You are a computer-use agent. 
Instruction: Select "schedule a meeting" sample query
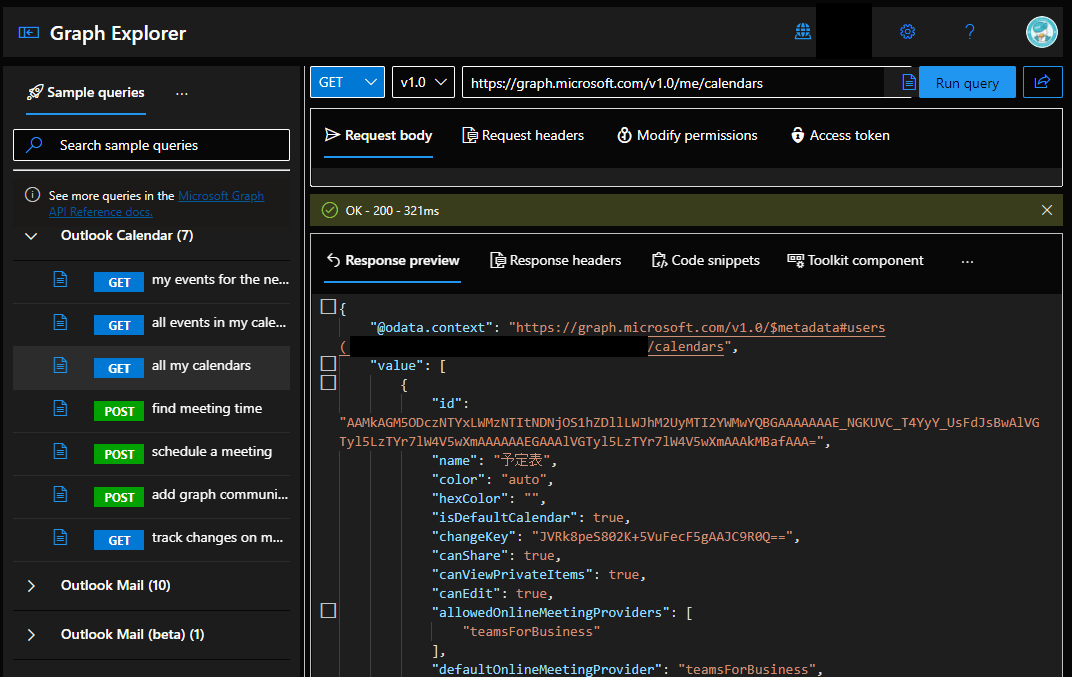(212, 452)
